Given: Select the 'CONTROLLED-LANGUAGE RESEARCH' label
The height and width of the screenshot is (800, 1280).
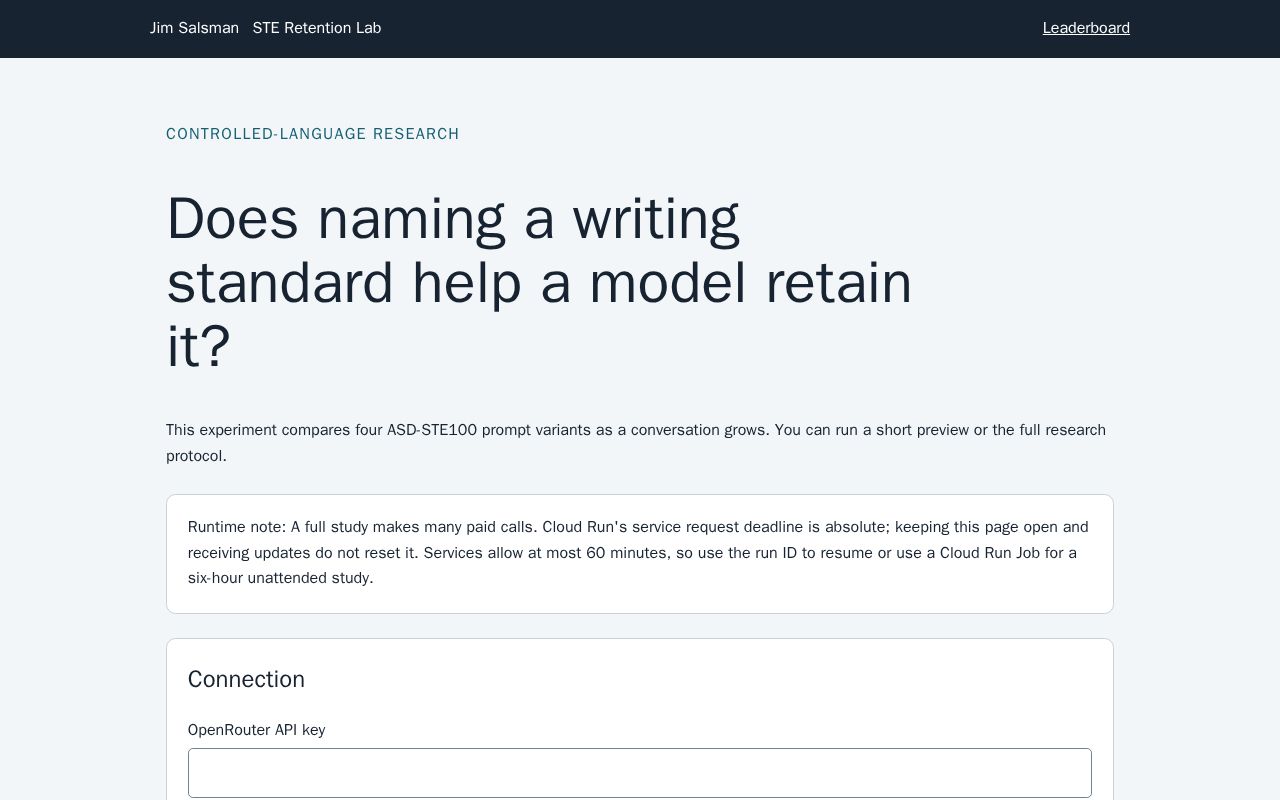Looking at the screenshot, I should (313, 134).
